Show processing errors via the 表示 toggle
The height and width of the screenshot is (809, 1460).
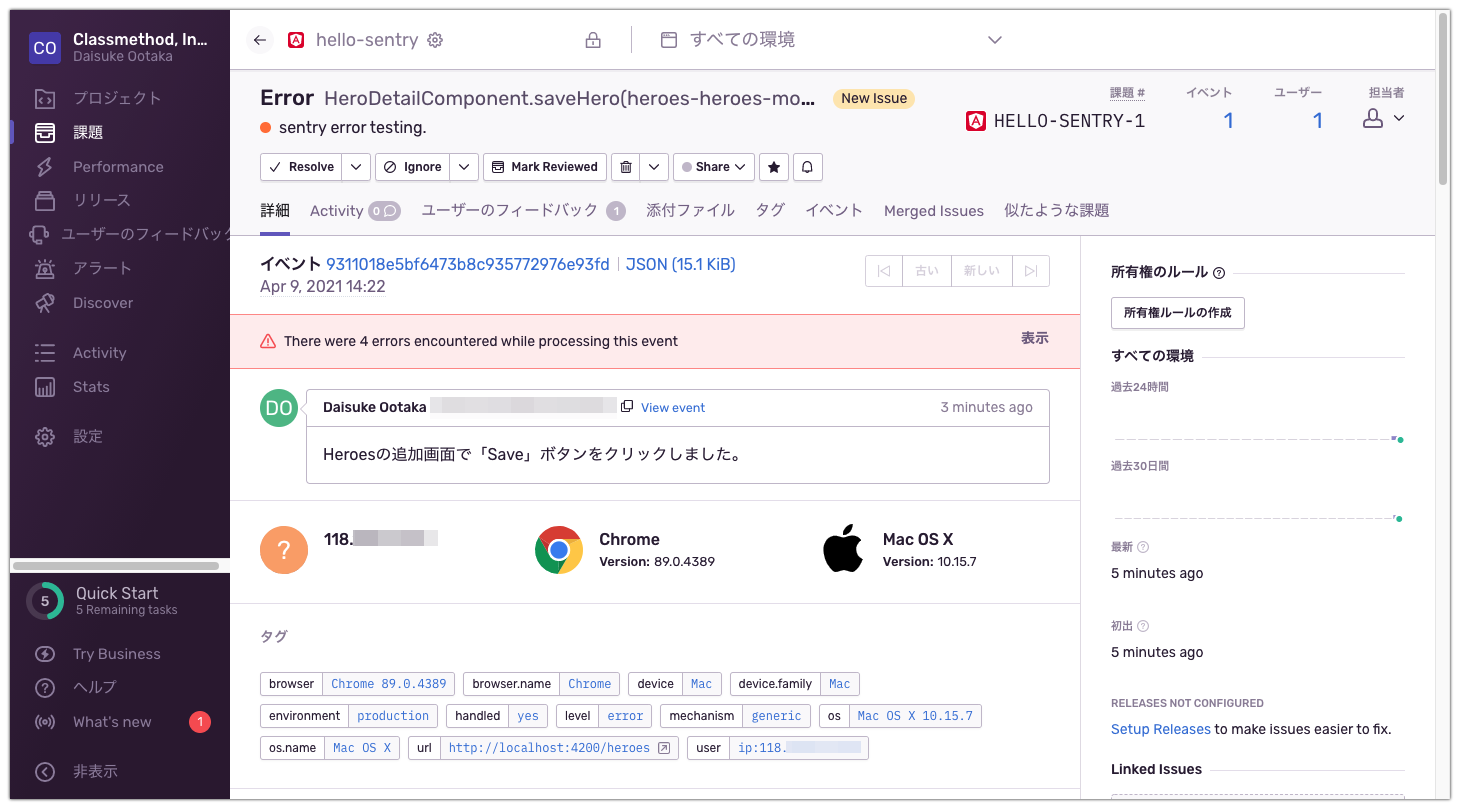pos(1034,337)
